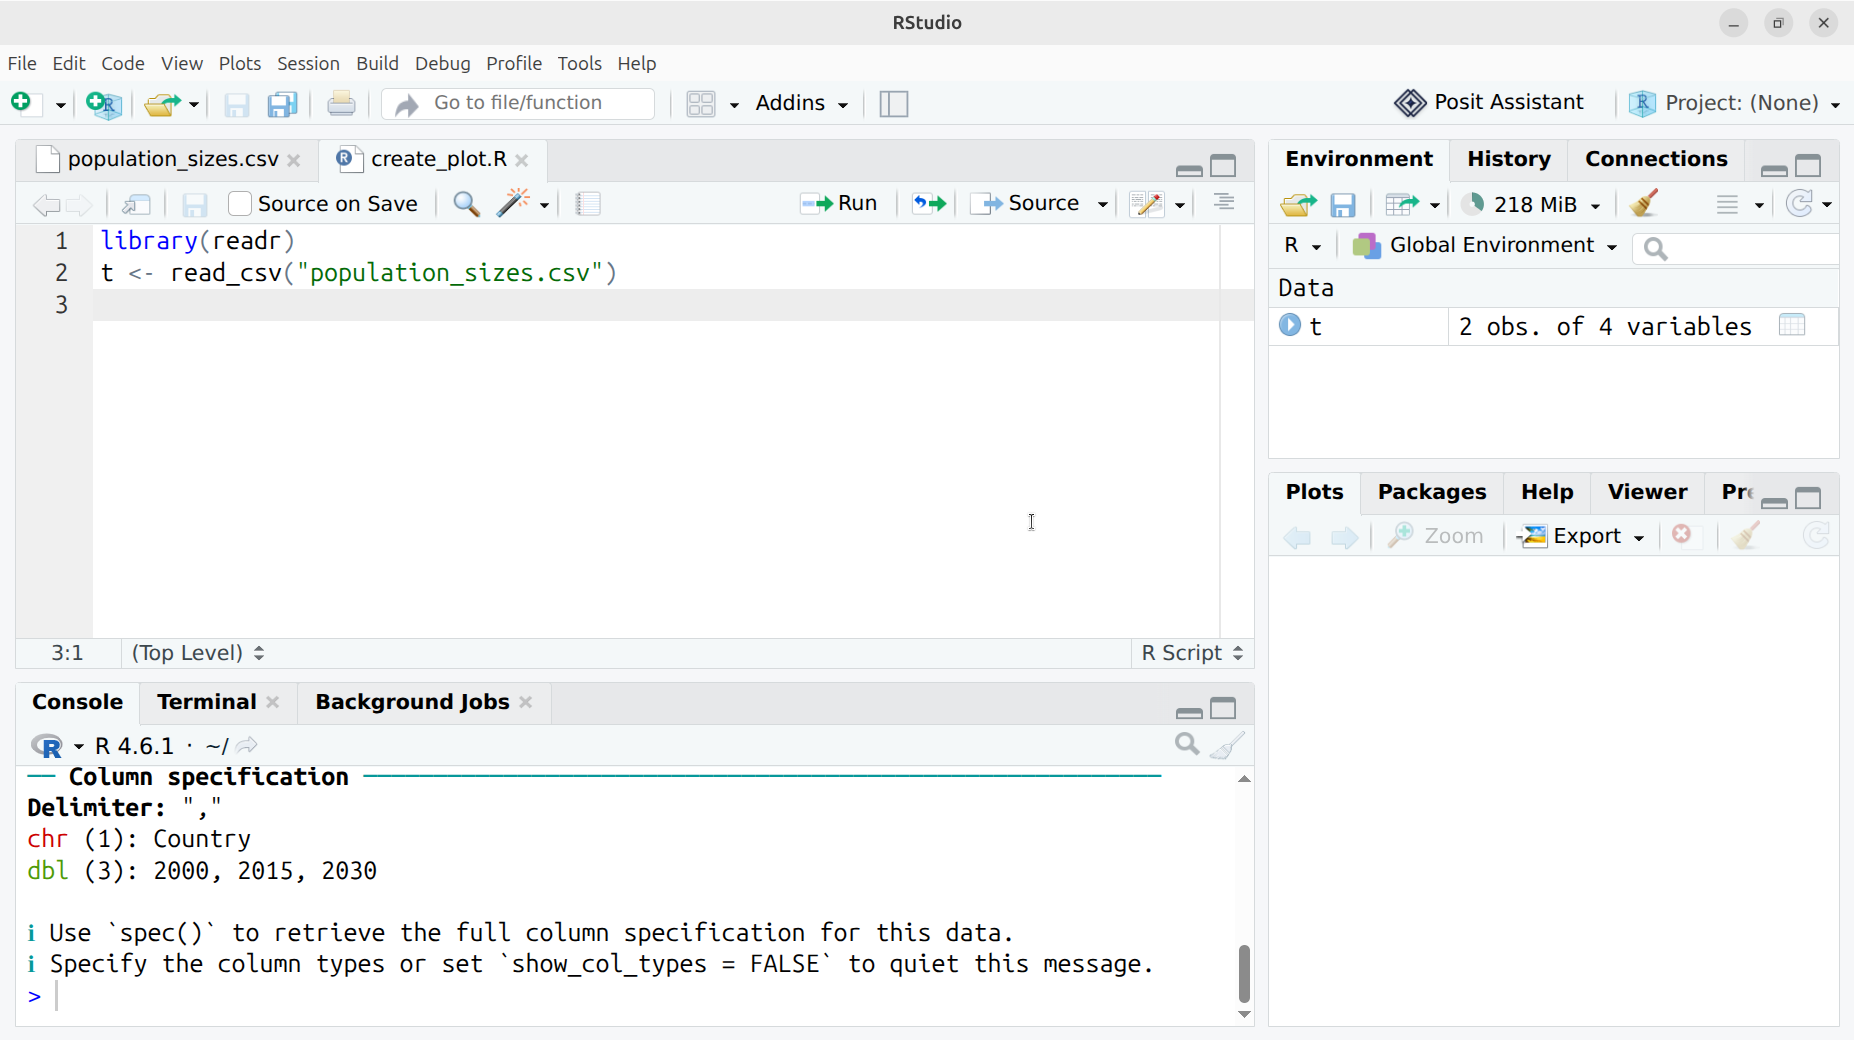Open the Addins dropdown
The image size is (1854, 1040).
[801, 103]
